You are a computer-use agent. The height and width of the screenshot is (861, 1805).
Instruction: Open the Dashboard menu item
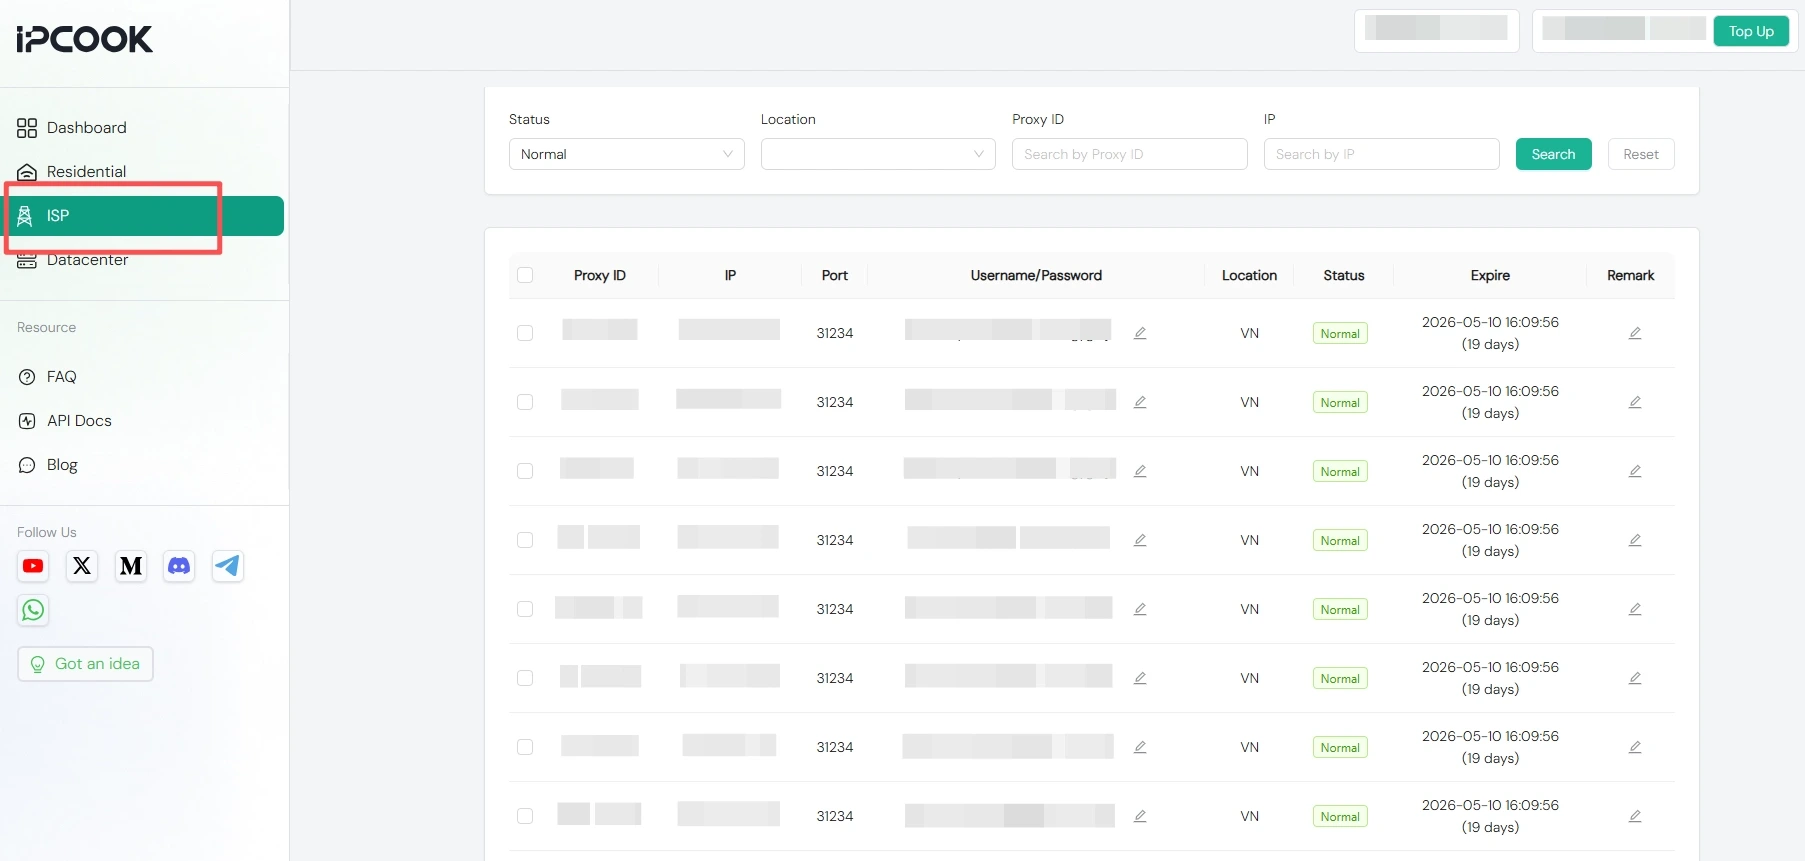point(86,128)
